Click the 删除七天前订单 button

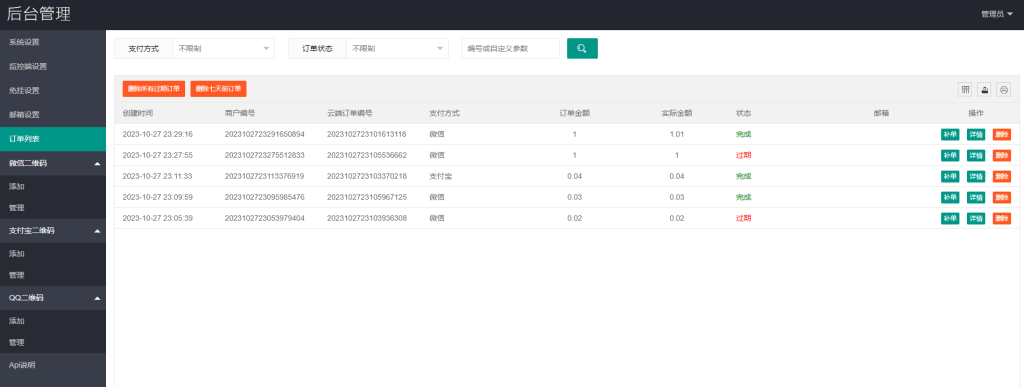218,89
